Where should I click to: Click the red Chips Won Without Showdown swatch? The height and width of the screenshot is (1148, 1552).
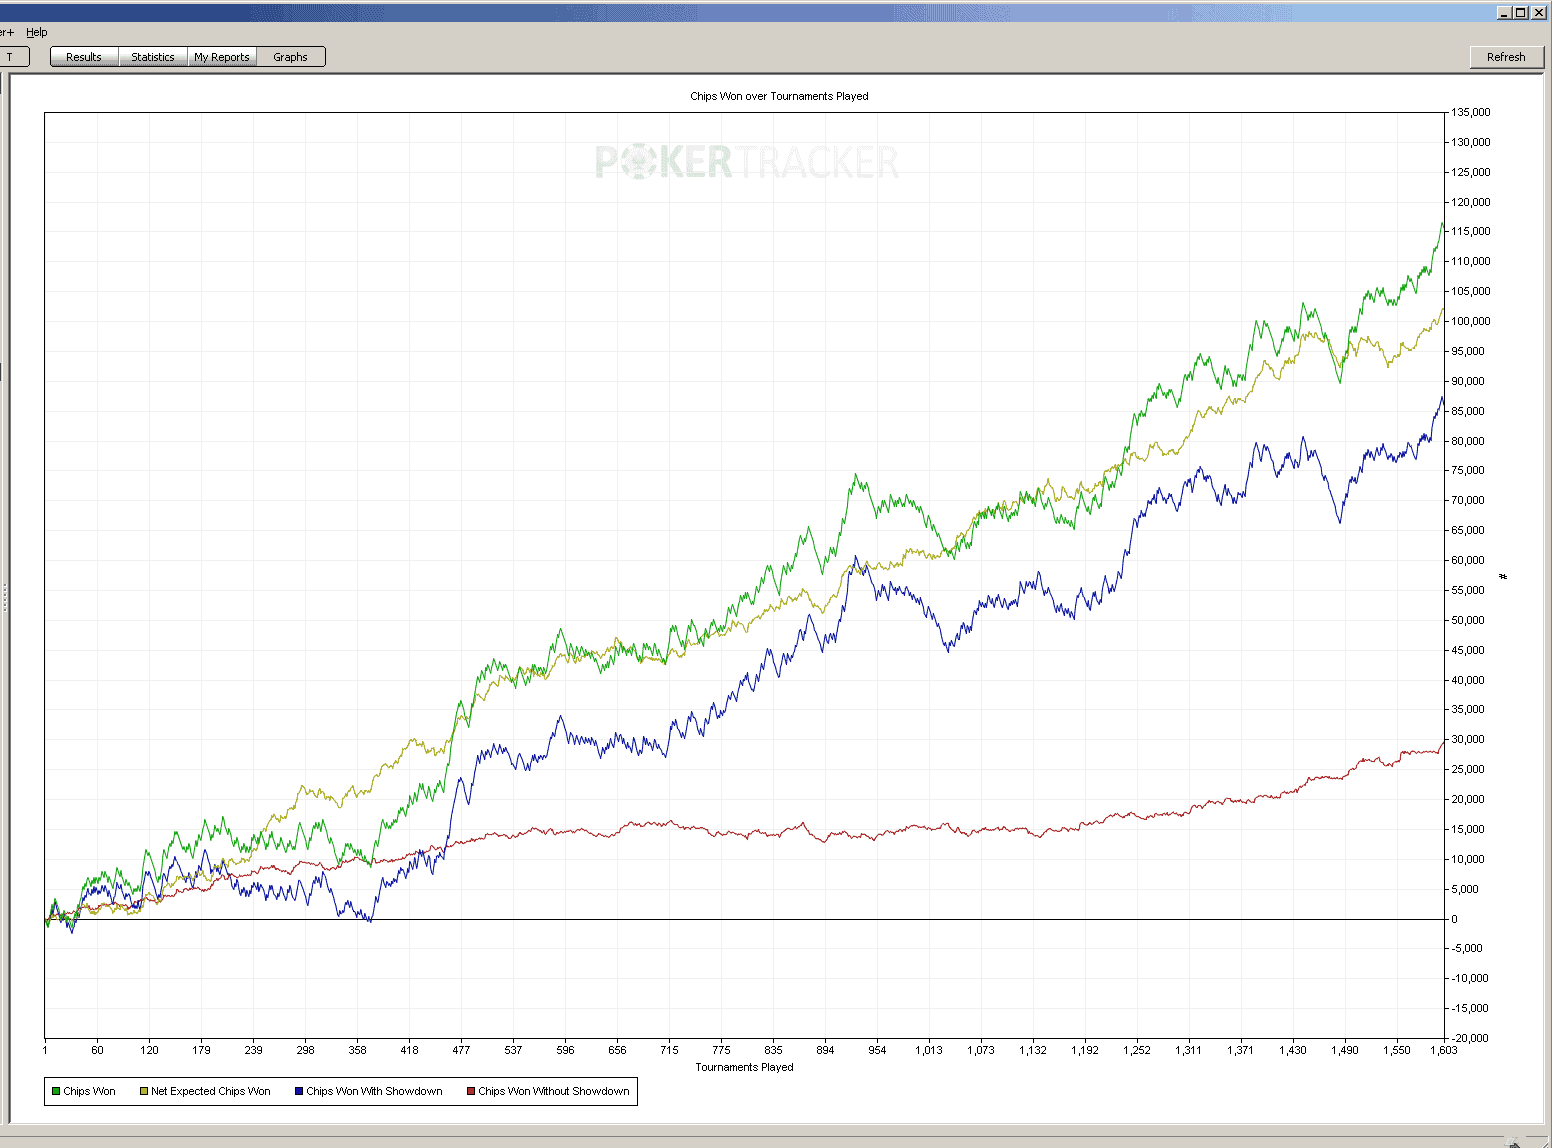pos(471,1091)
